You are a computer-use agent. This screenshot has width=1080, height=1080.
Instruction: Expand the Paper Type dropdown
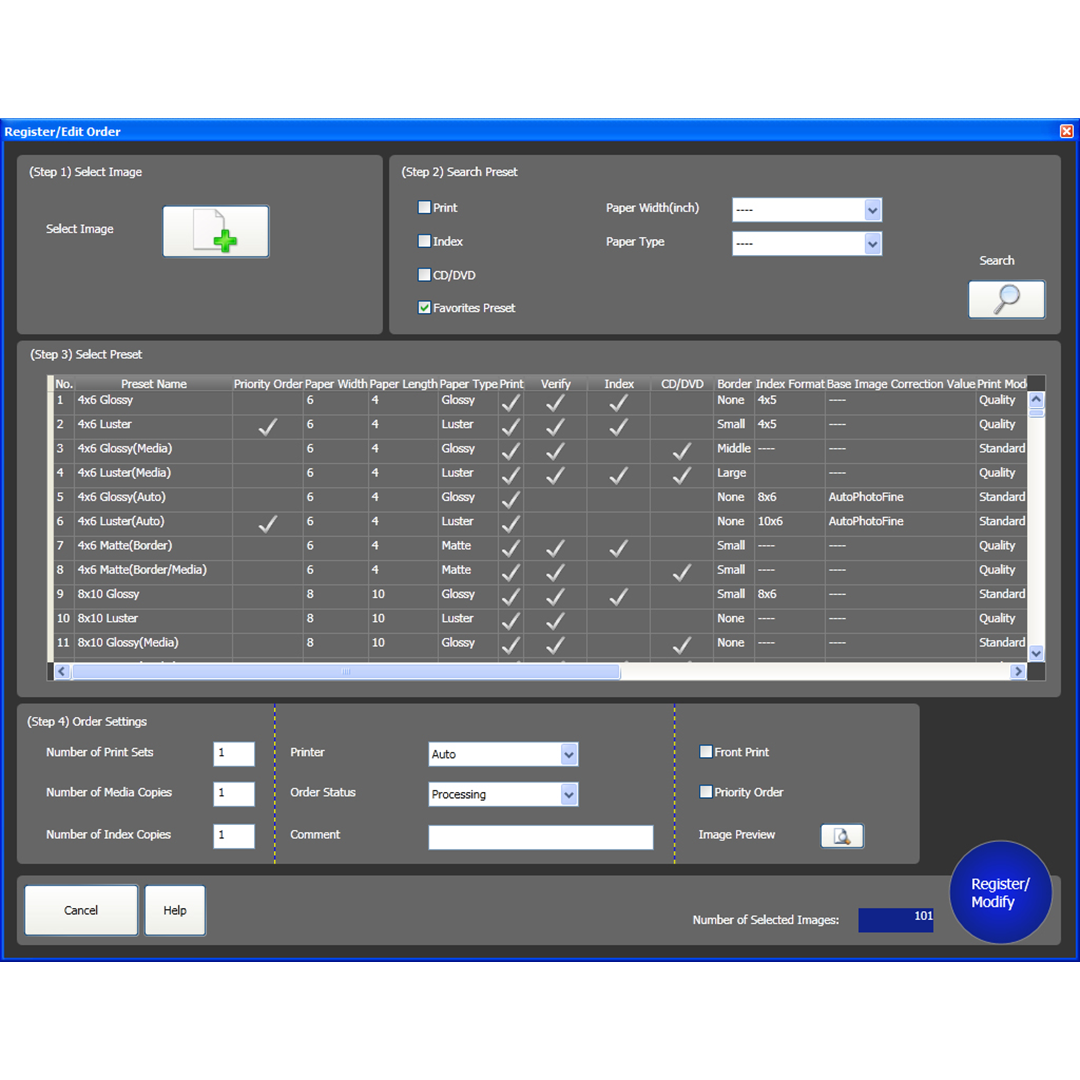pyautogui.click(x=872, y=244)
